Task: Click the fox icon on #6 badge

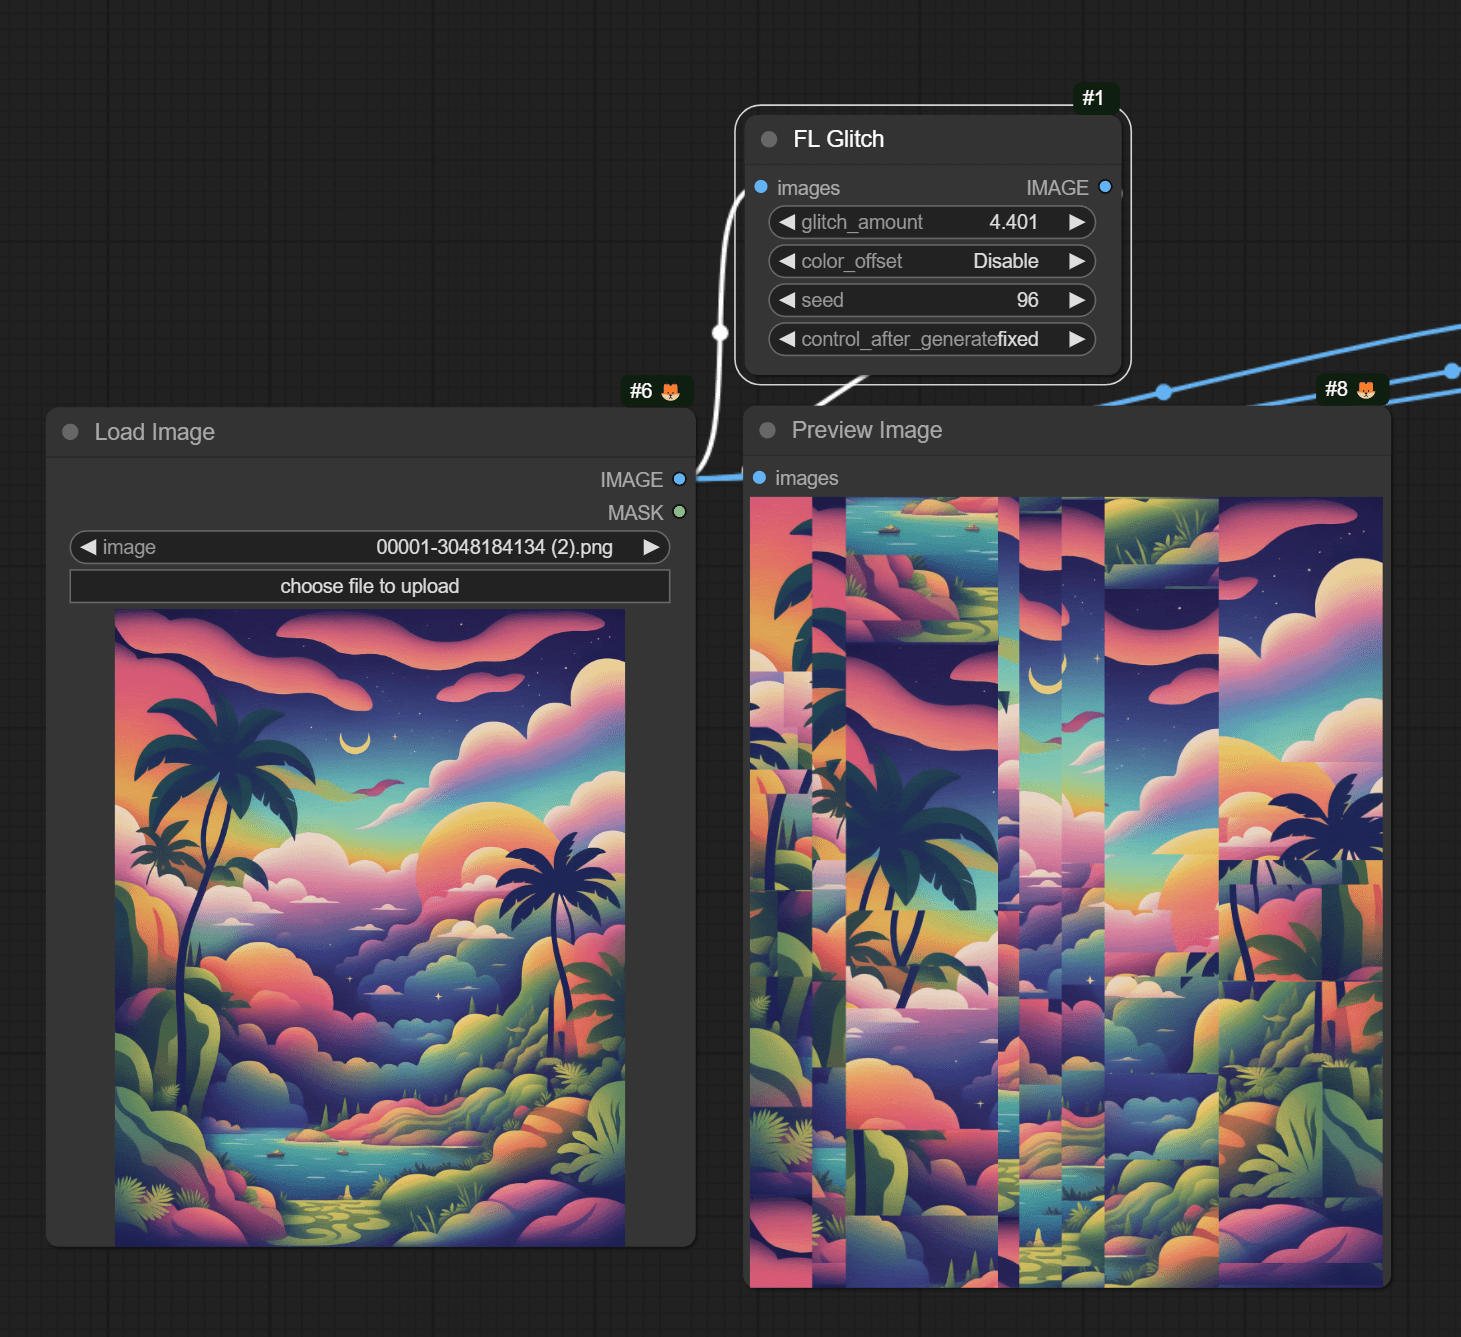Action: [671, 391]
